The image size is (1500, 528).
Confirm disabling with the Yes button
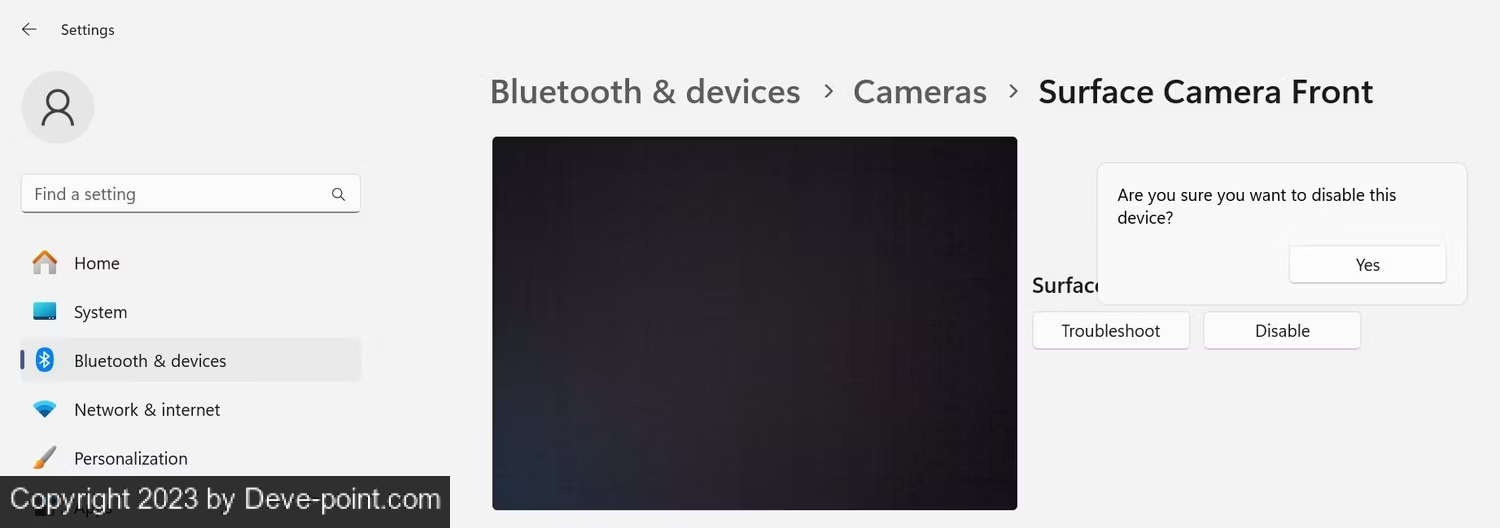[1367, 265]
